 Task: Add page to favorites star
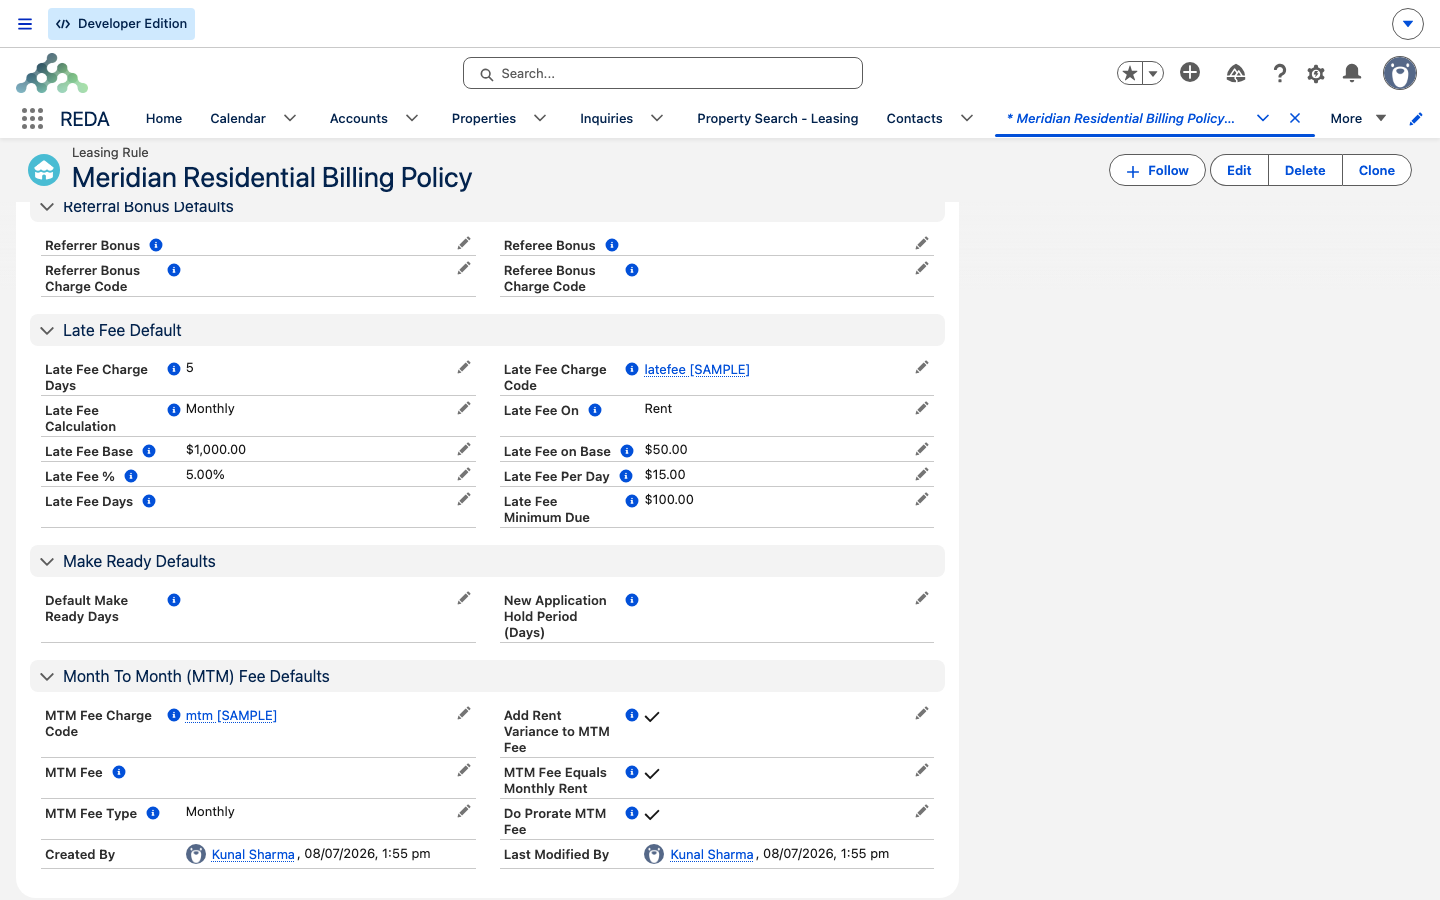pyautogui.click(x=1130, y=73)
